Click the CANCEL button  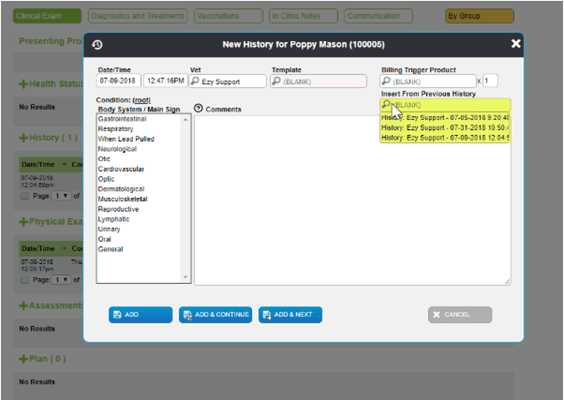pos(460,315)
